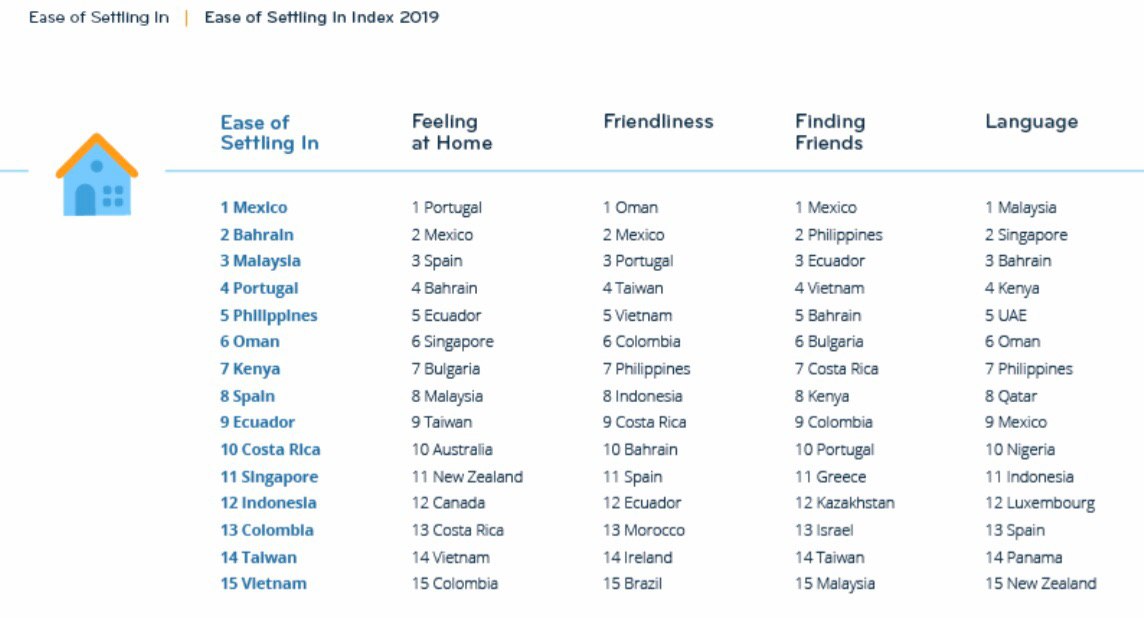Click the Feeling at Home column header
The image size is (1144, 618).
452,132
